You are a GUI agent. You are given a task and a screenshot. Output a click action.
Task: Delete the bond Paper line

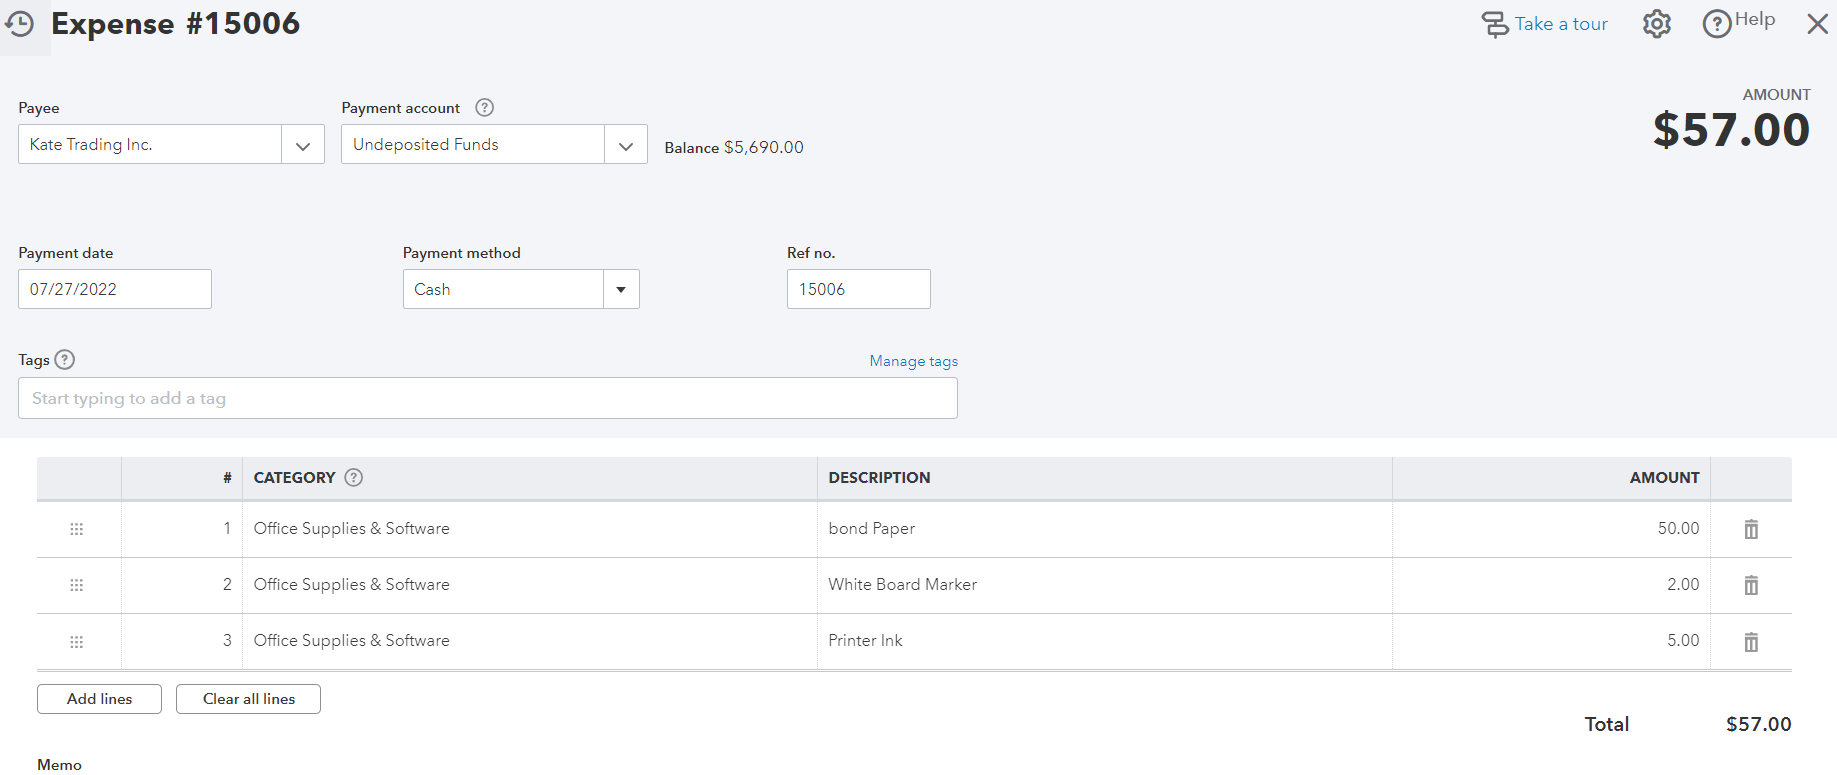[x=1751, y=529]
